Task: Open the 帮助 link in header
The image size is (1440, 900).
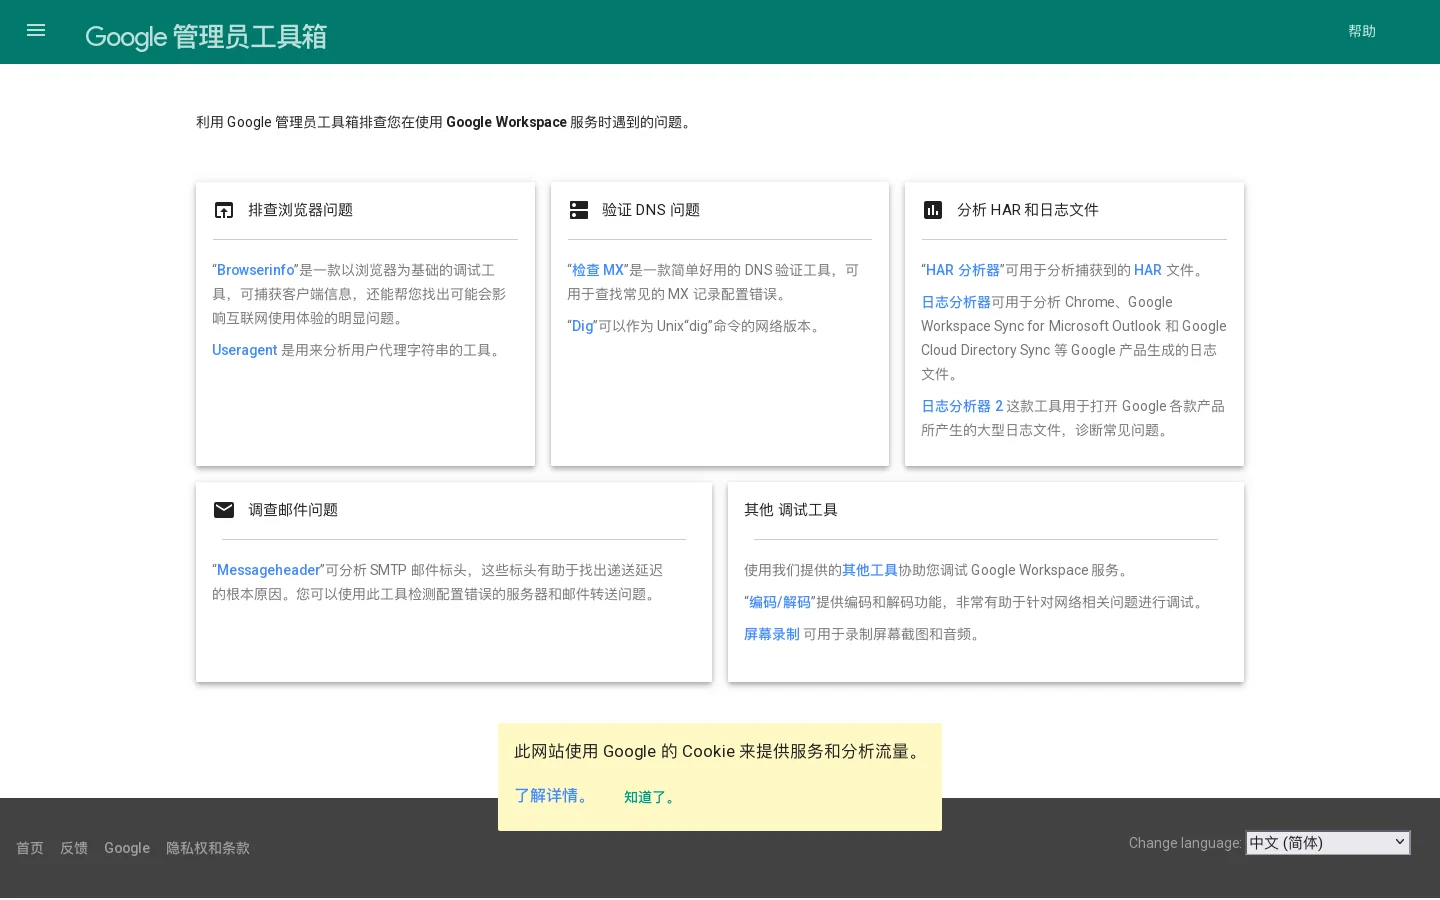Action: pyautogui.click(x=1362, y=31)
